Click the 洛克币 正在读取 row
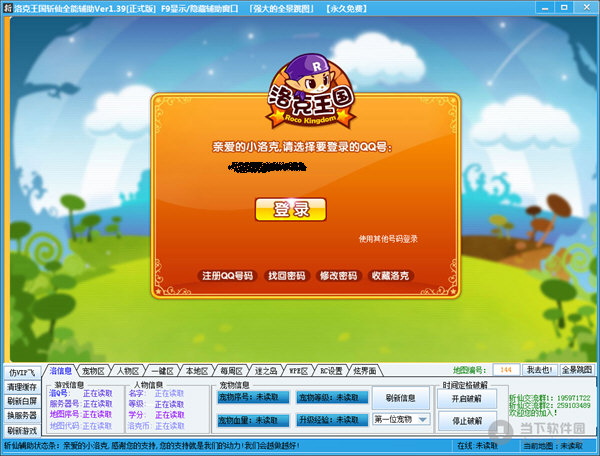Image resolution: width=600 pixels, height=456 pixels. 156,426
